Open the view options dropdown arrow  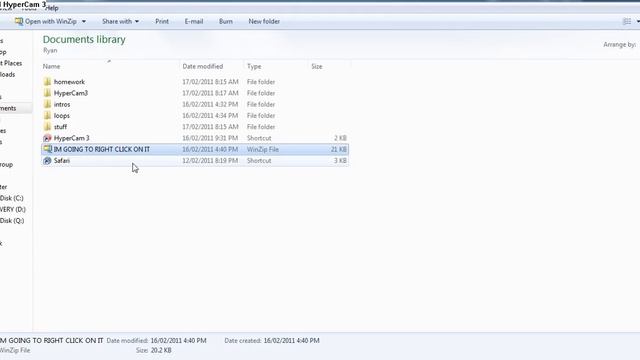tap(638, 21)
